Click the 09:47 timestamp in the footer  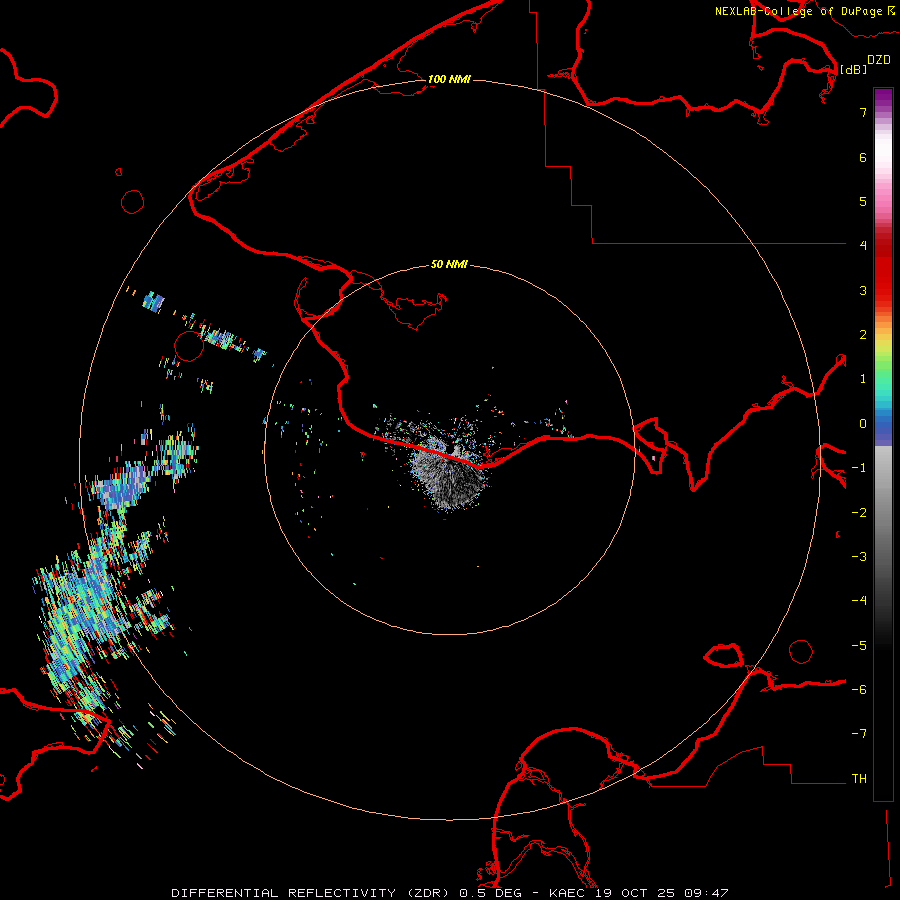pyautogui.click(x=706, y=893)
